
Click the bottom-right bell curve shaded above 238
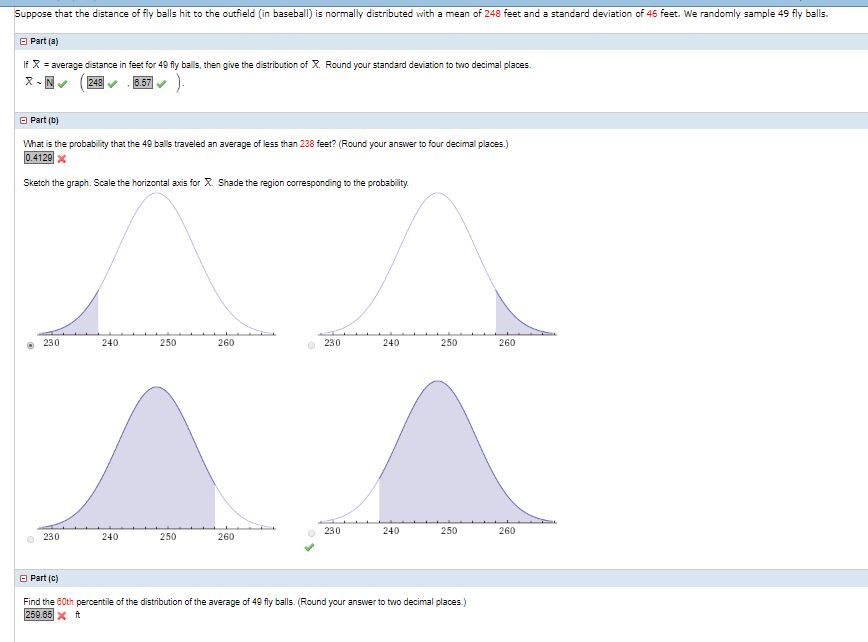[437, 458]
